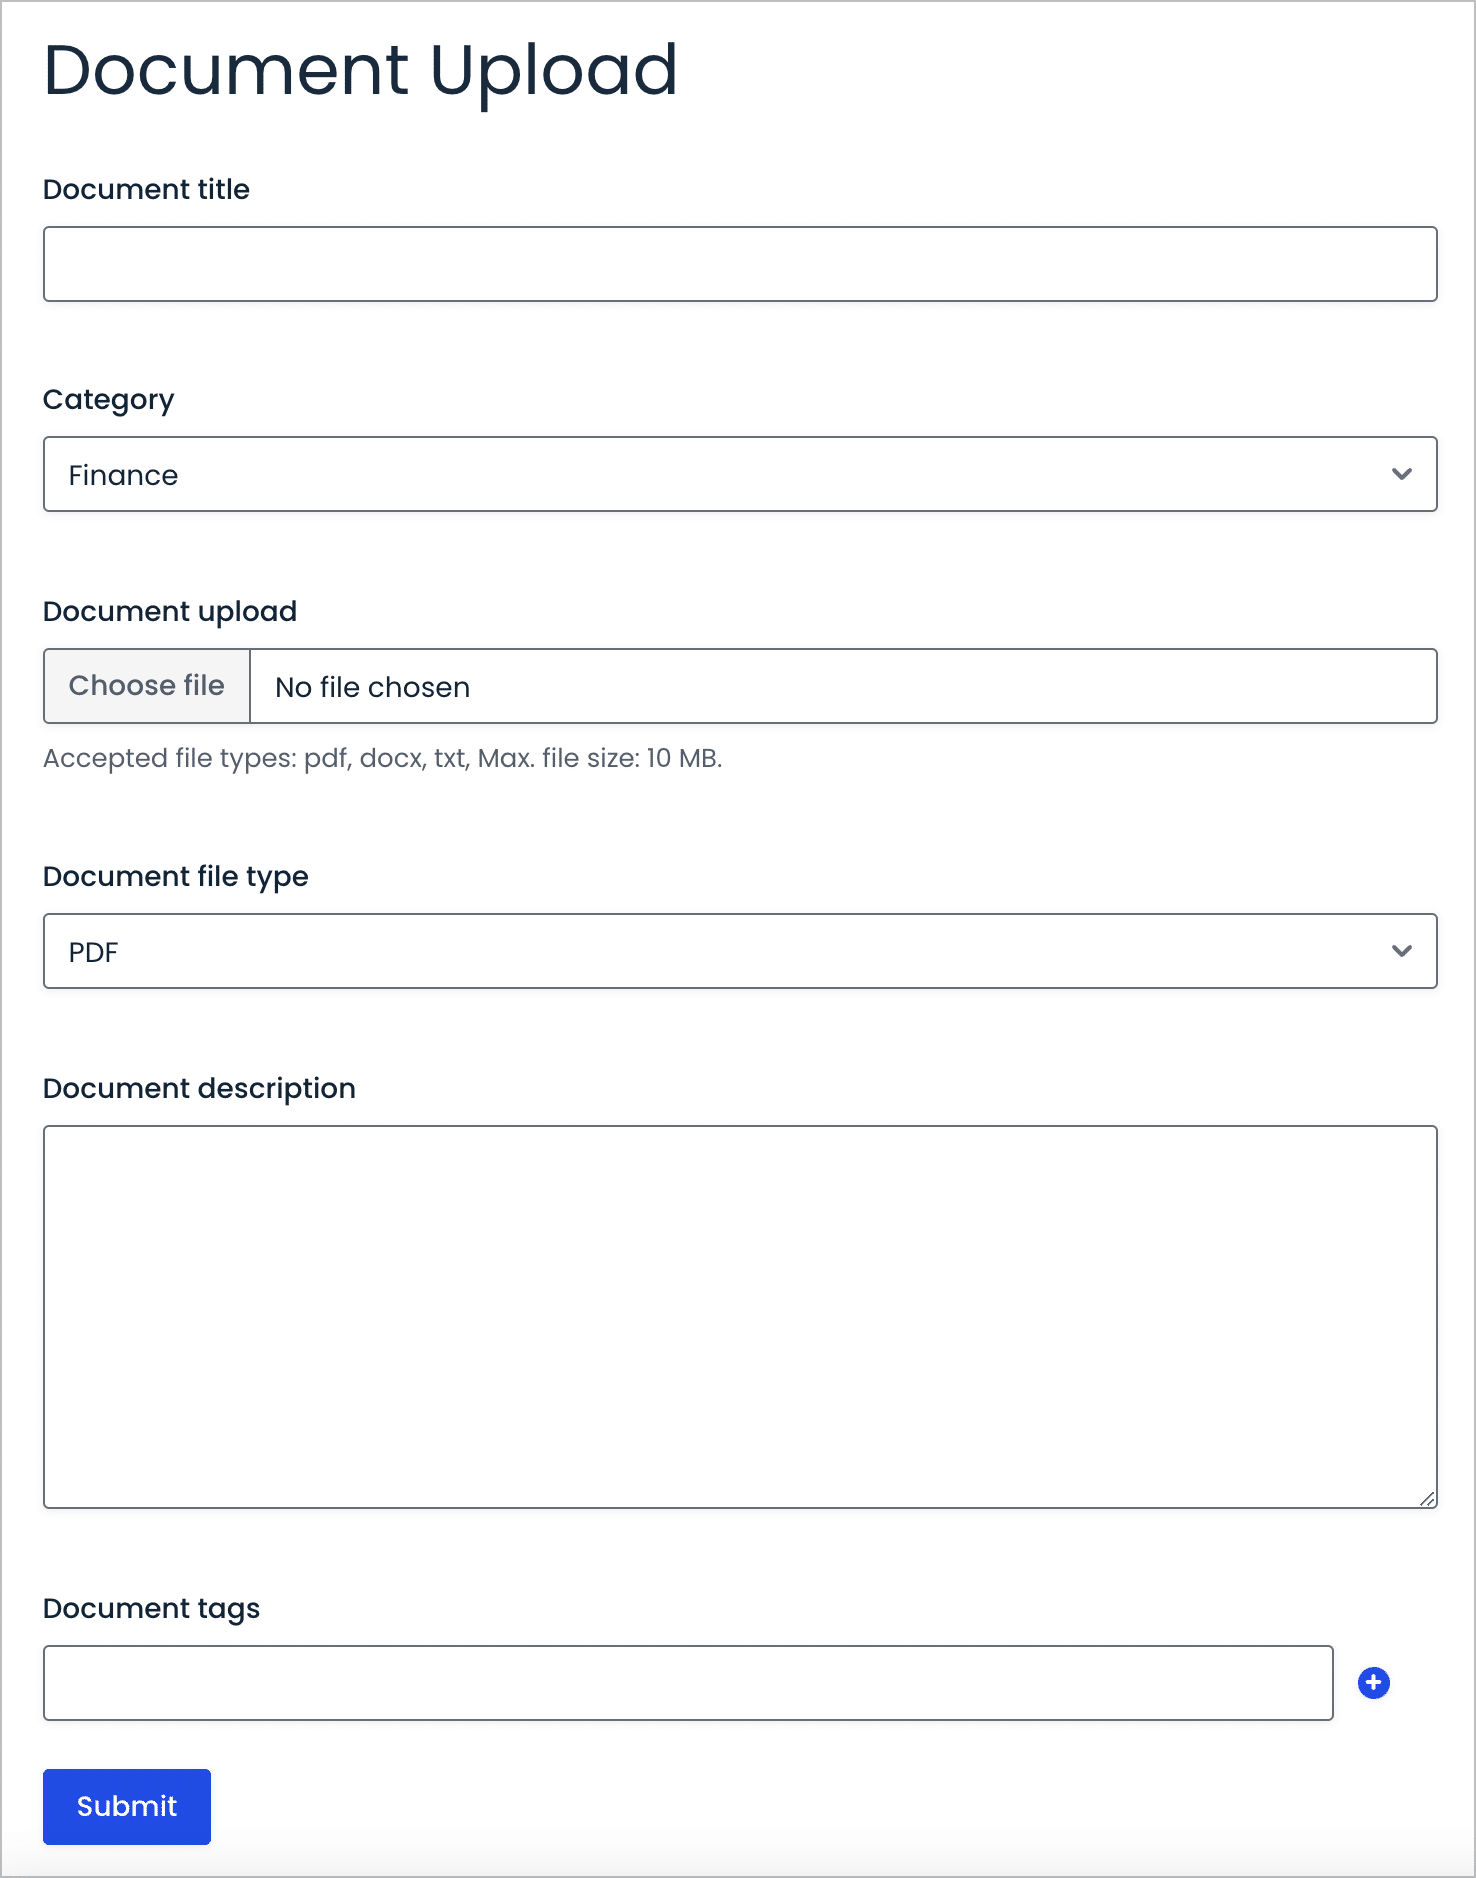Click the Document title label

[146, 189]
